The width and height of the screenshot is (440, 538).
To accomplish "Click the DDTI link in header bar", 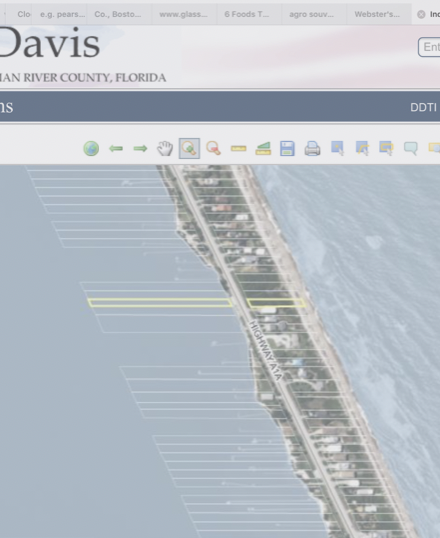I will [x=423, y=107].
